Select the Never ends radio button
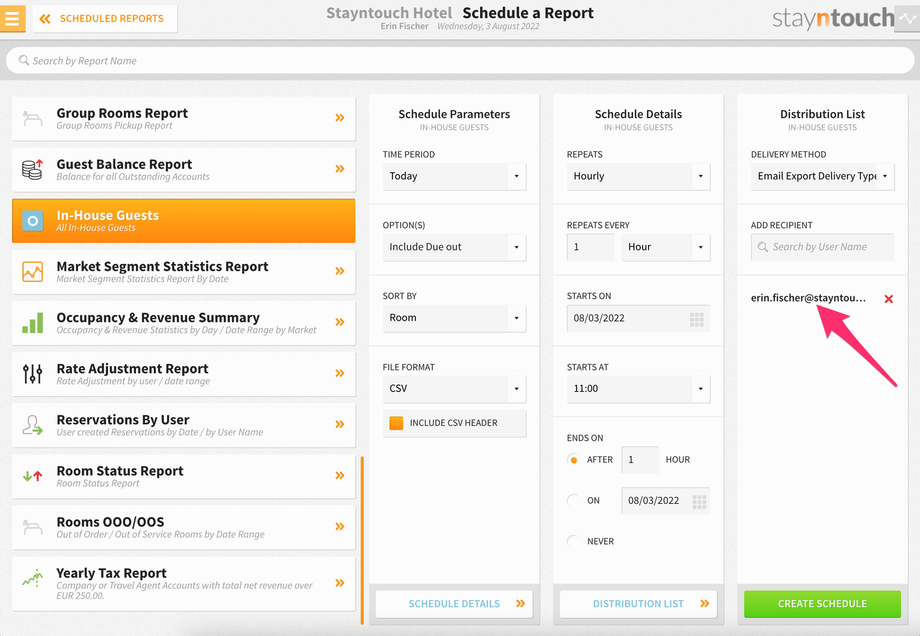The image size is (920, 636). (x=573, y=541)
